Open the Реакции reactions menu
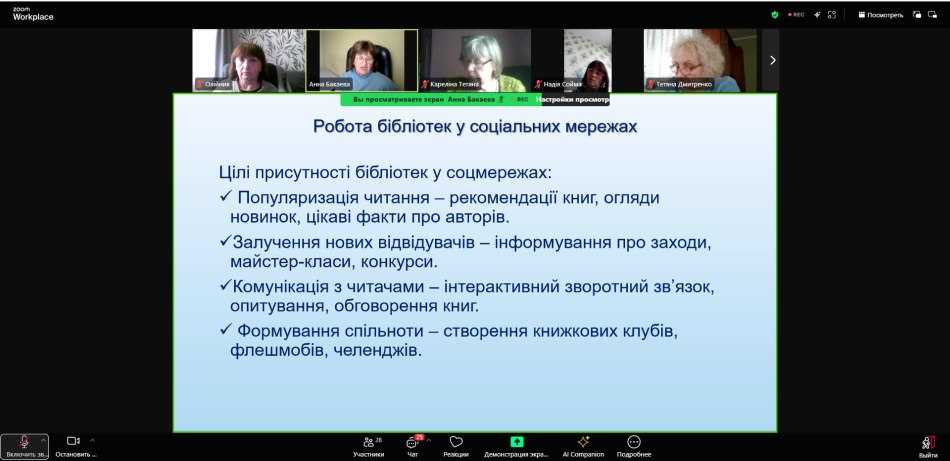Image resolution: width=950 pixels, height=461 pixels. pos(456,444)
